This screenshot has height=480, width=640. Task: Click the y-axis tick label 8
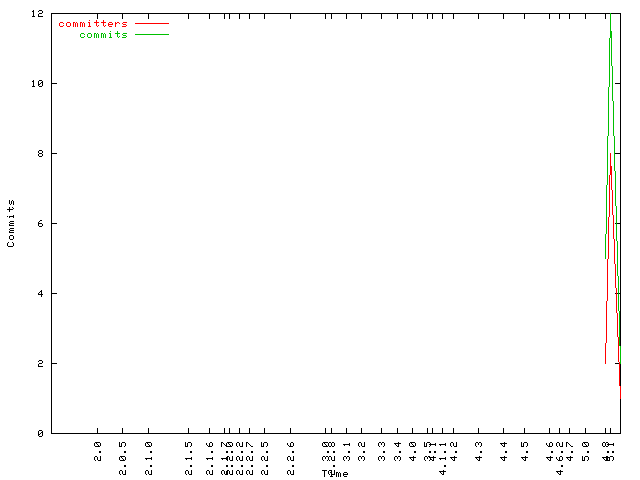[x=39, y=153]
